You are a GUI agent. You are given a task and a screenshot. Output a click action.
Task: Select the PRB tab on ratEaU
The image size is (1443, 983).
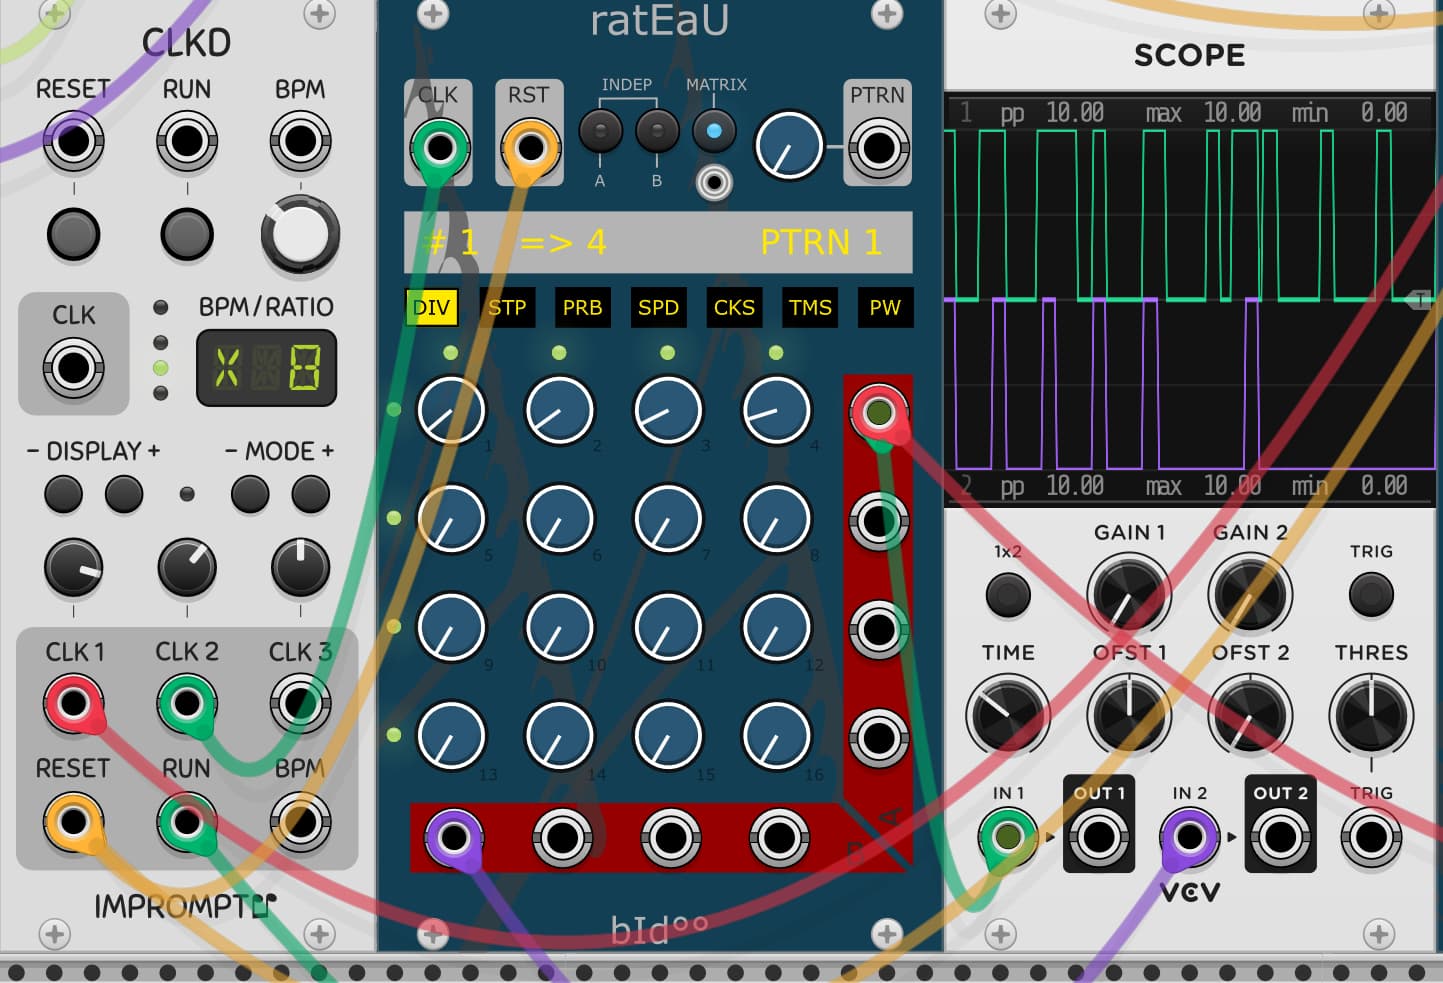[582, 307]
